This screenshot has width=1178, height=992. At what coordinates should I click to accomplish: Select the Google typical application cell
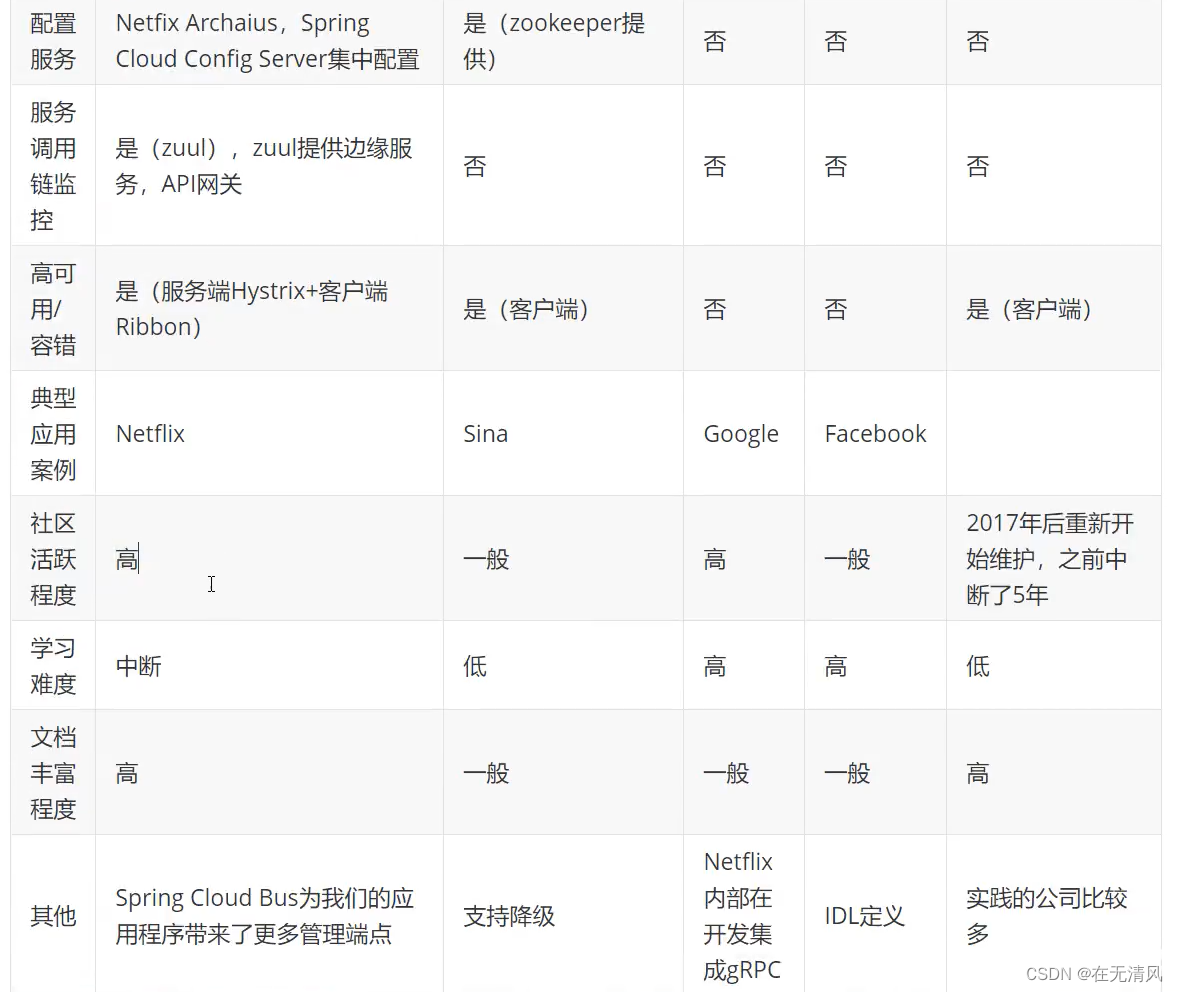(x=741, y=433)
